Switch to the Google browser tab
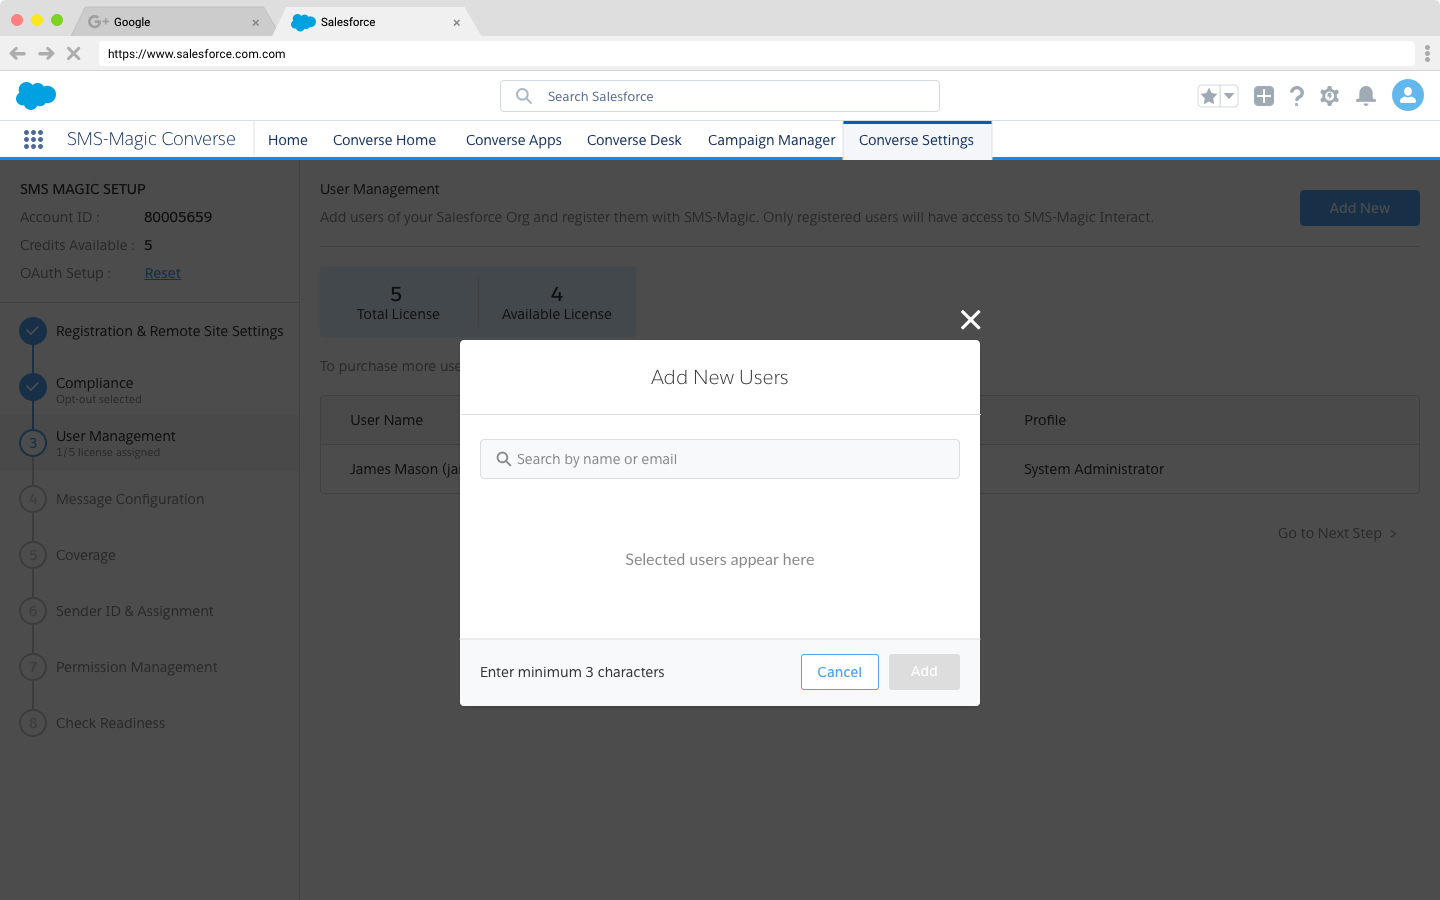 172,22
